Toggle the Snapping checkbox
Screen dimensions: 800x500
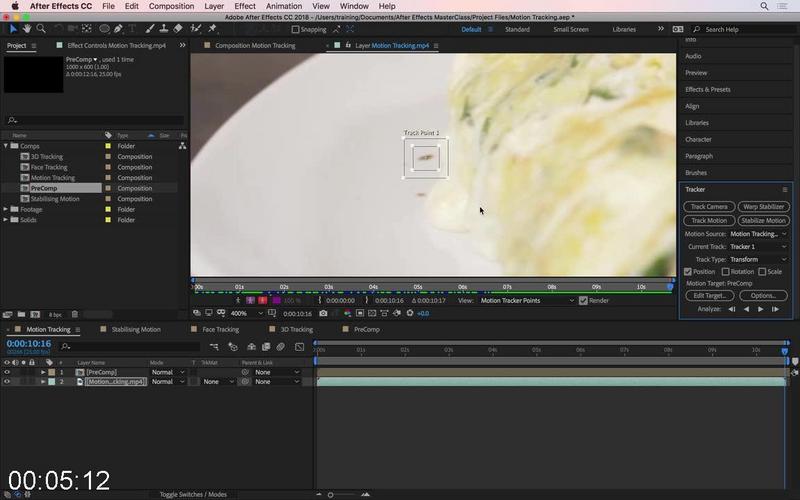pos(295,30)
